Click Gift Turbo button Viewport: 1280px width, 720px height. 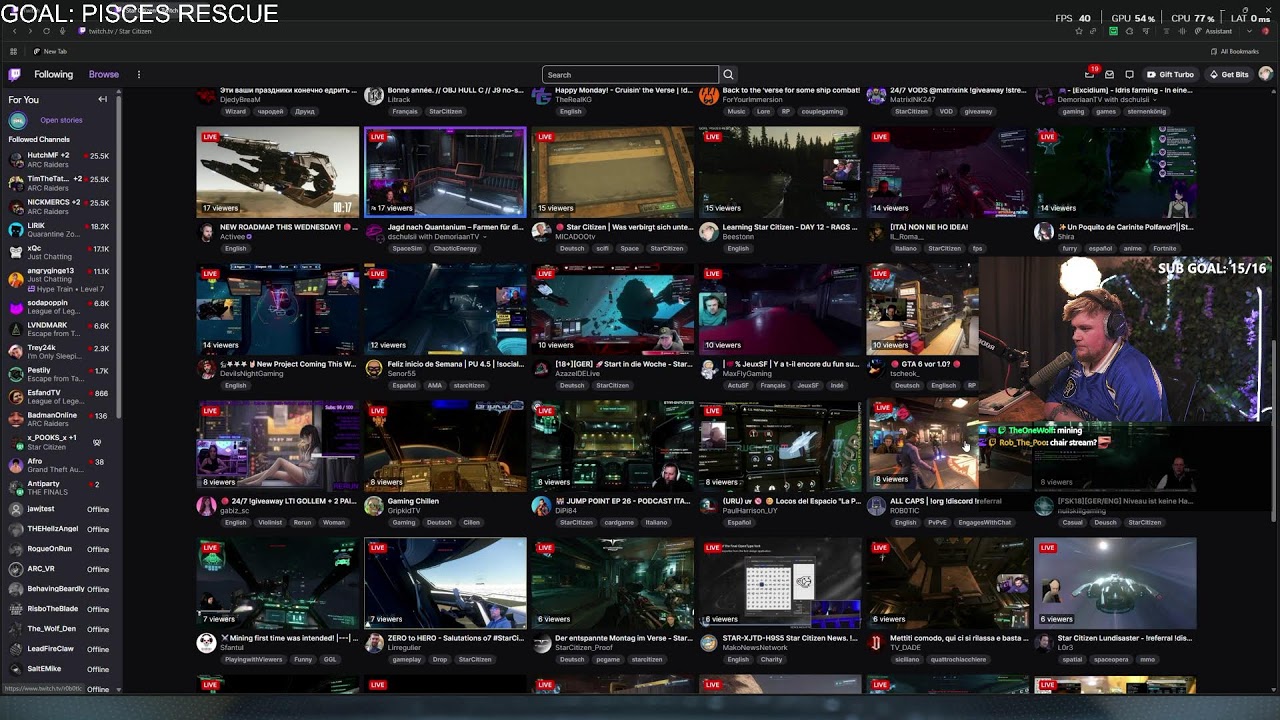[x=1170, y=74]
